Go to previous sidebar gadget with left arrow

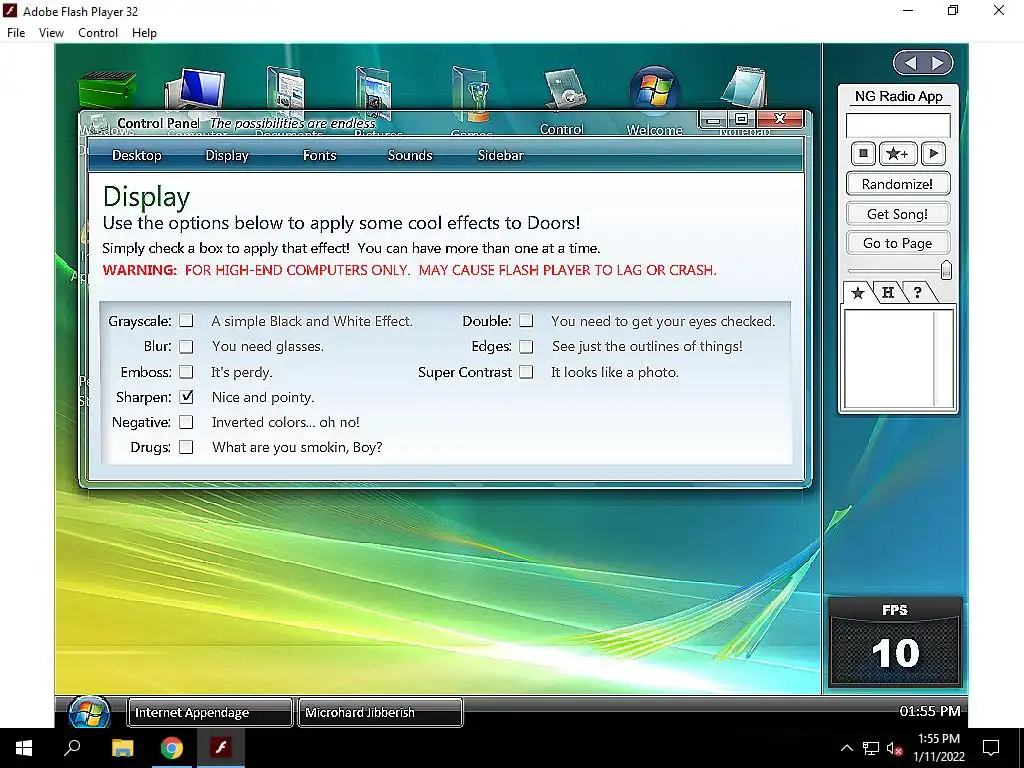click(x=910, y=63)
